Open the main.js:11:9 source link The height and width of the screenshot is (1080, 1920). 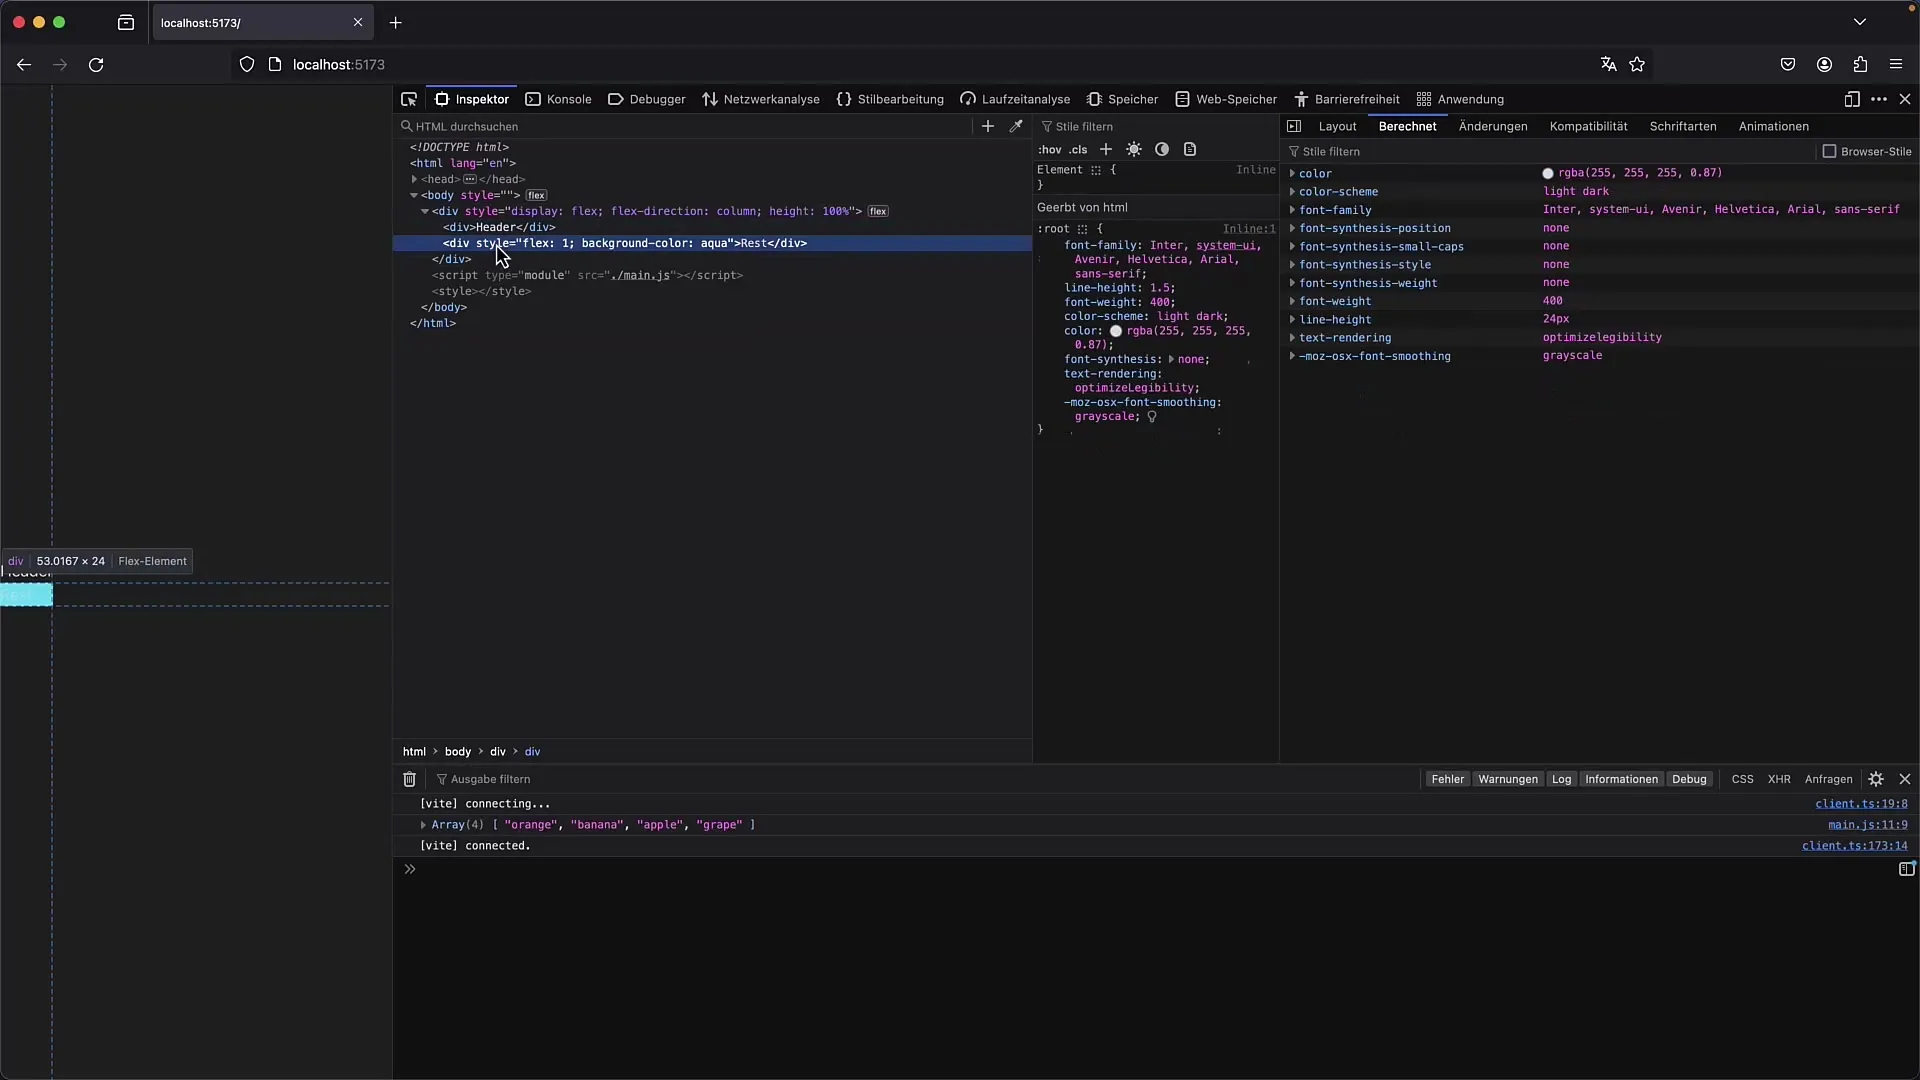[x=1867, y=825]
